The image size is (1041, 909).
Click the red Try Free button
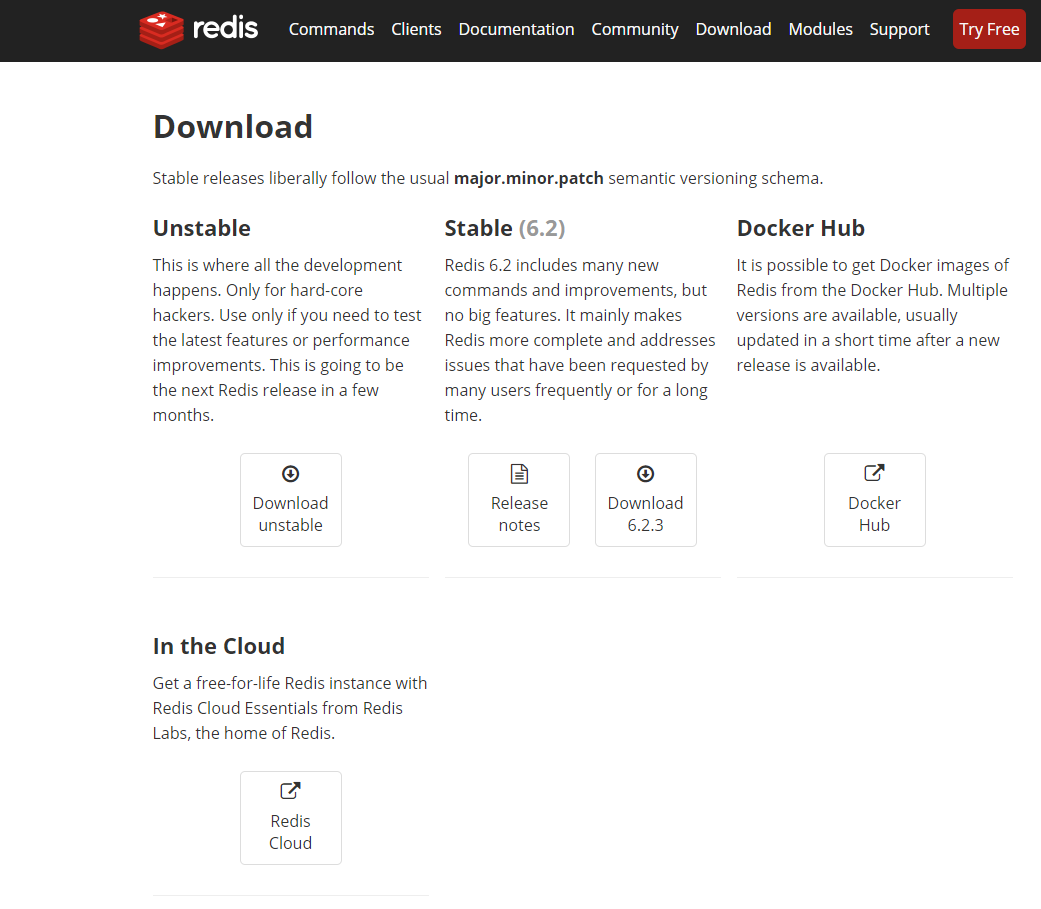click(989, 29)
